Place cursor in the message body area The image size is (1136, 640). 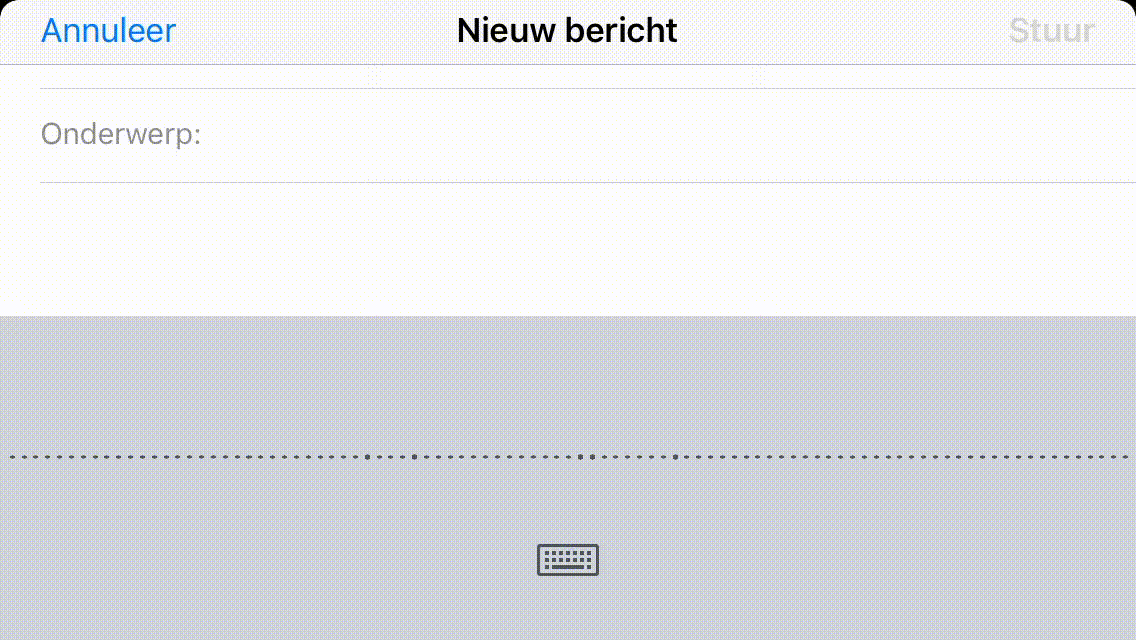pos(568,249)
